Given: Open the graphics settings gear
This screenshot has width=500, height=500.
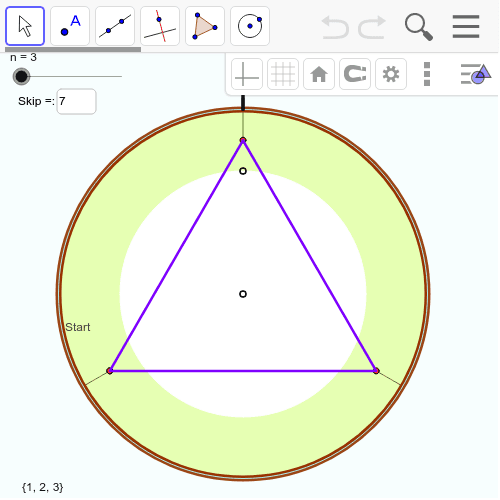Looking at the screenshot, I should coord(391,74).
